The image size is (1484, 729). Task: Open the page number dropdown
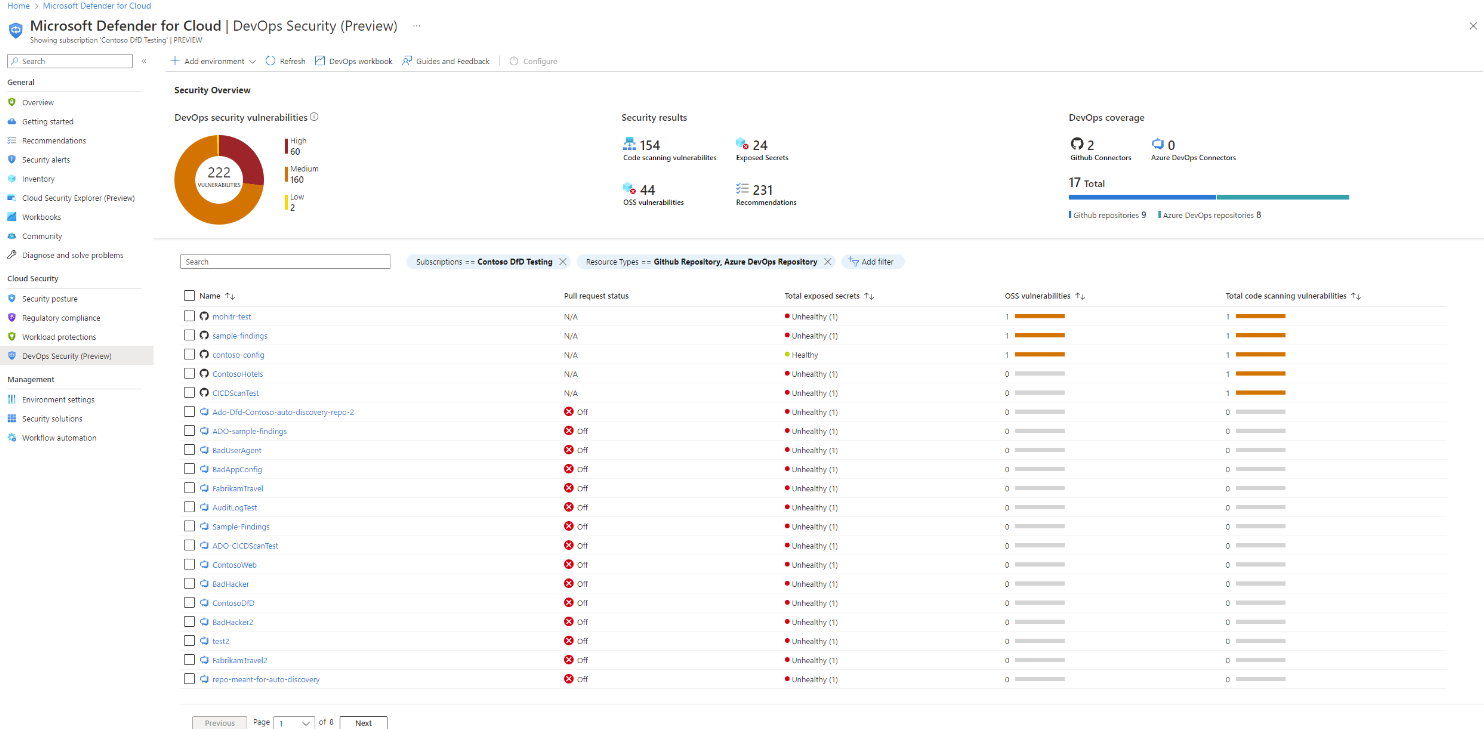[x=295, y=723]
